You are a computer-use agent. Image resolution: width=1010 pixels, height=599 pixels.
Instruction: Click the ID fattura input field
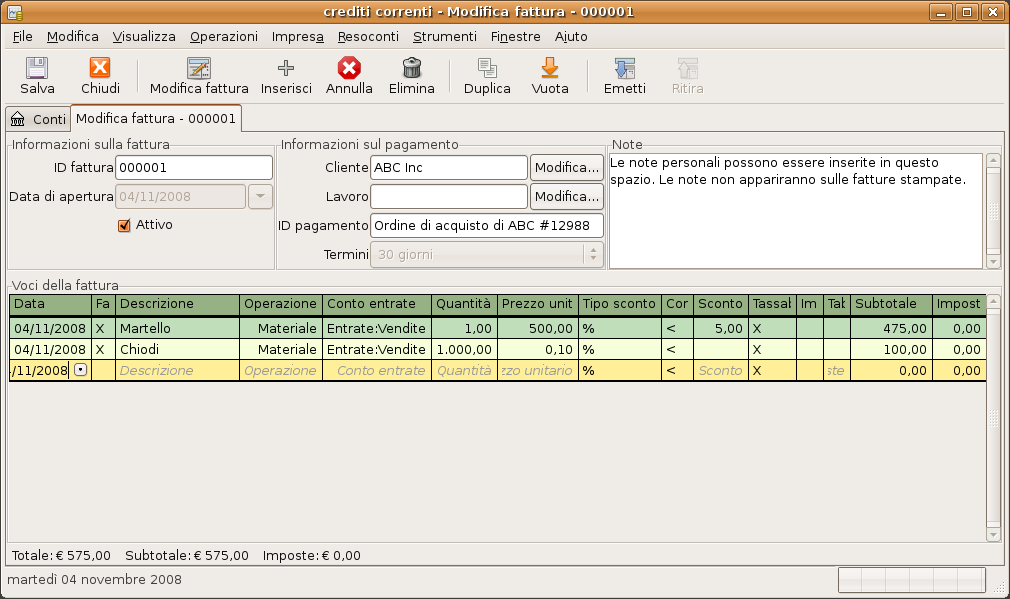194,167
